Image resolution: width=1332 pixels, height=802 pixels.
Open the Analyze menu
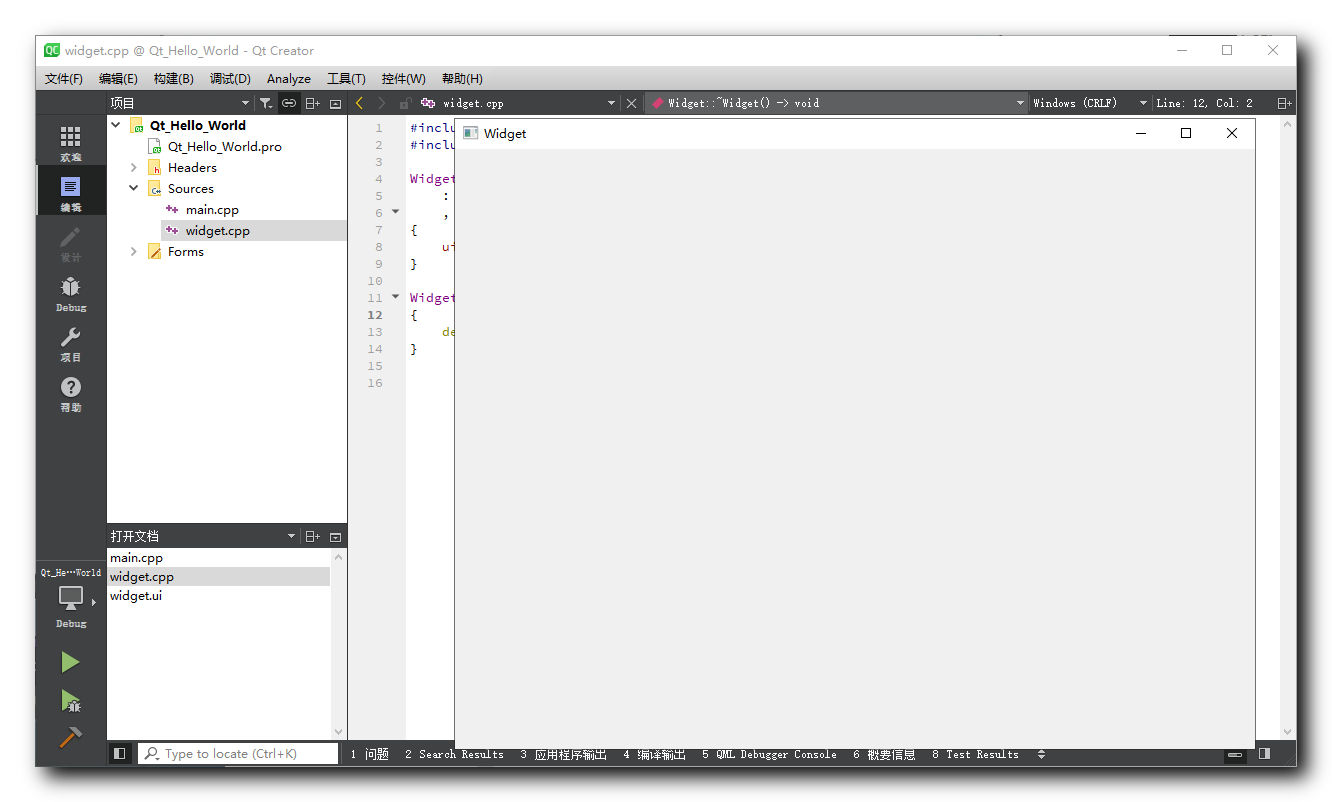tap(289, 78)
